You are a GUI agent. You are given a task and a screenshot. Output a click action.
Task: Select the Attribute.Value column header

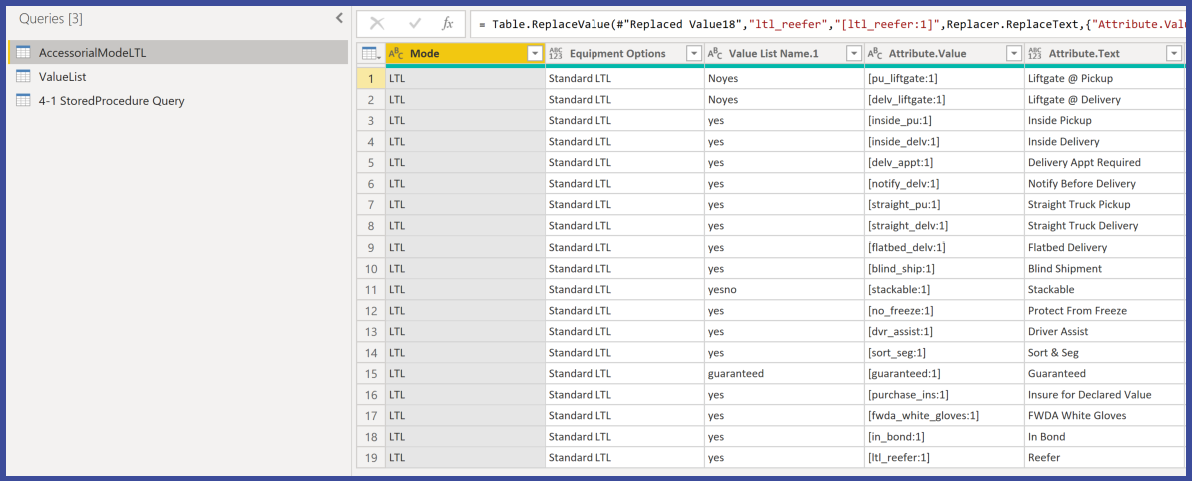944,53
